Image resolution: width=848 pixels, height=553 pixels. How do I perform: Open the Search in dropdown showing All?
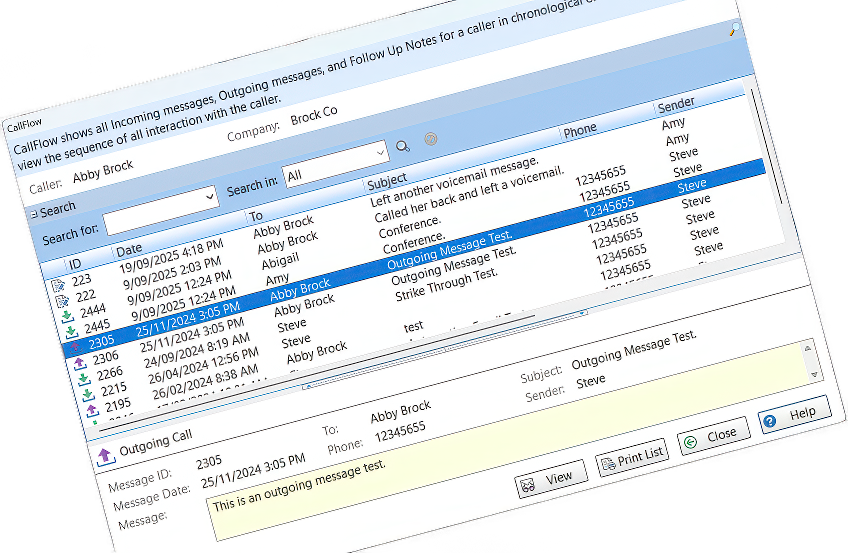point(336,164)
